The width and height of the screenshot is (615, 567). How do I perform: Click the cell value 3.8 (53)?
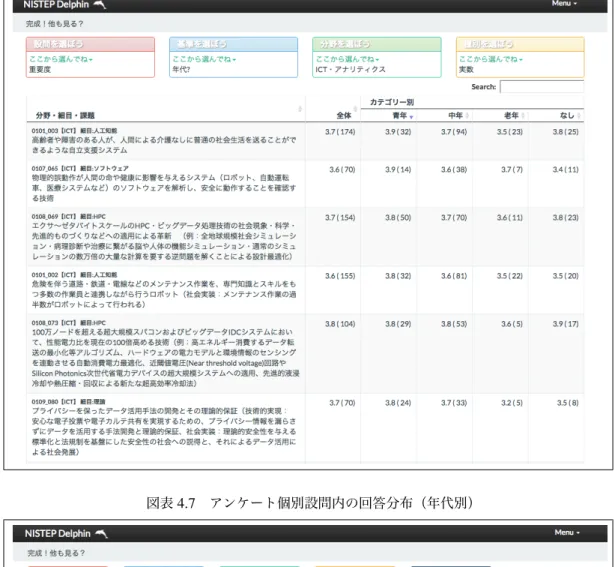coord(454,324)
